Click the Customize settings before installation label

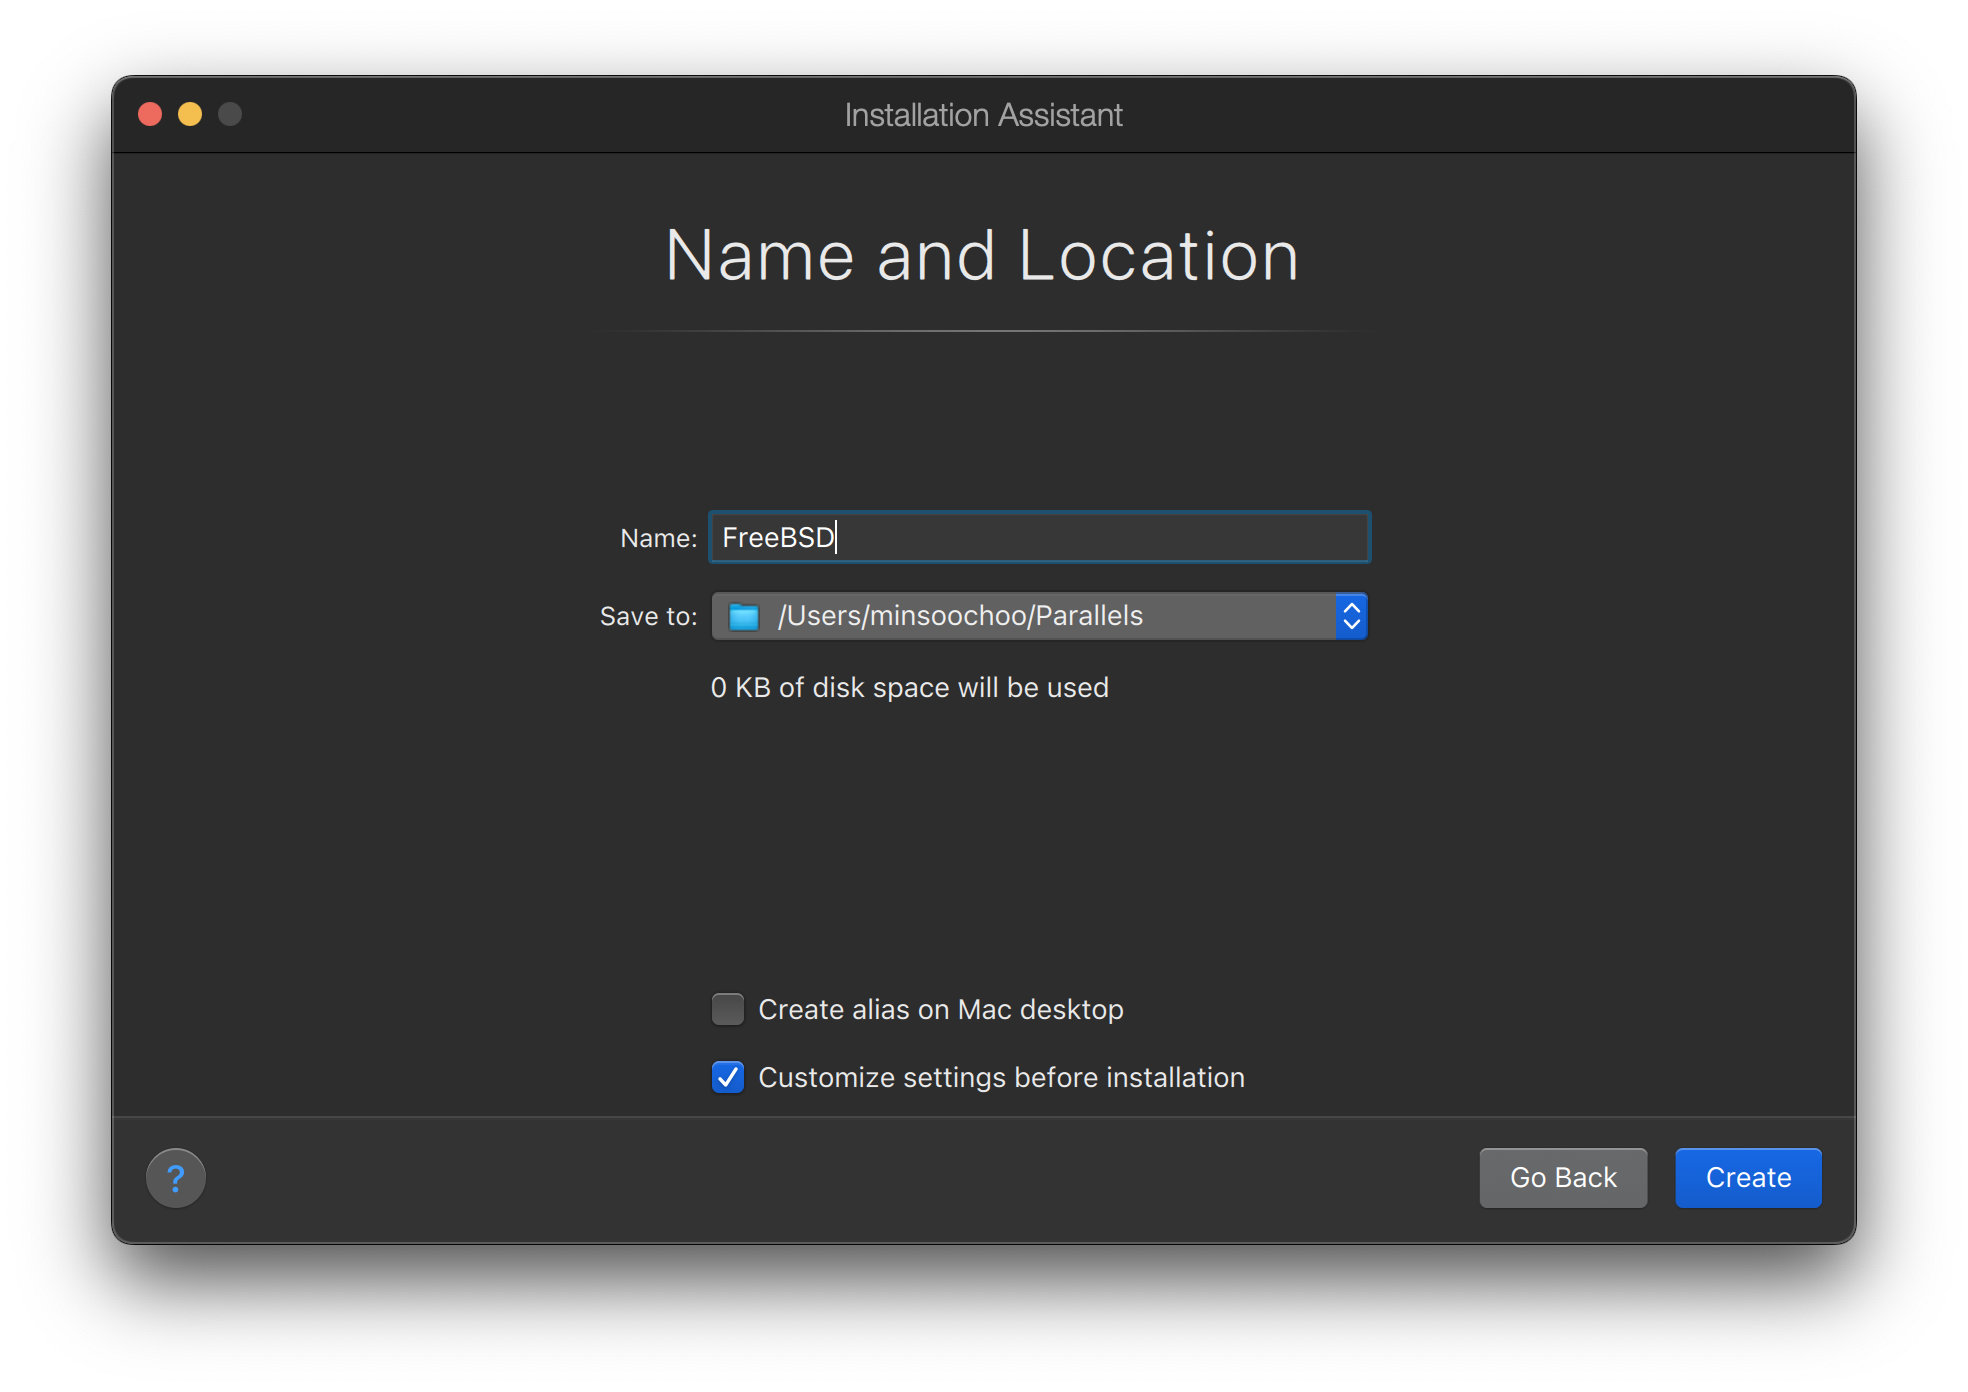(x=1001, y=1077)
